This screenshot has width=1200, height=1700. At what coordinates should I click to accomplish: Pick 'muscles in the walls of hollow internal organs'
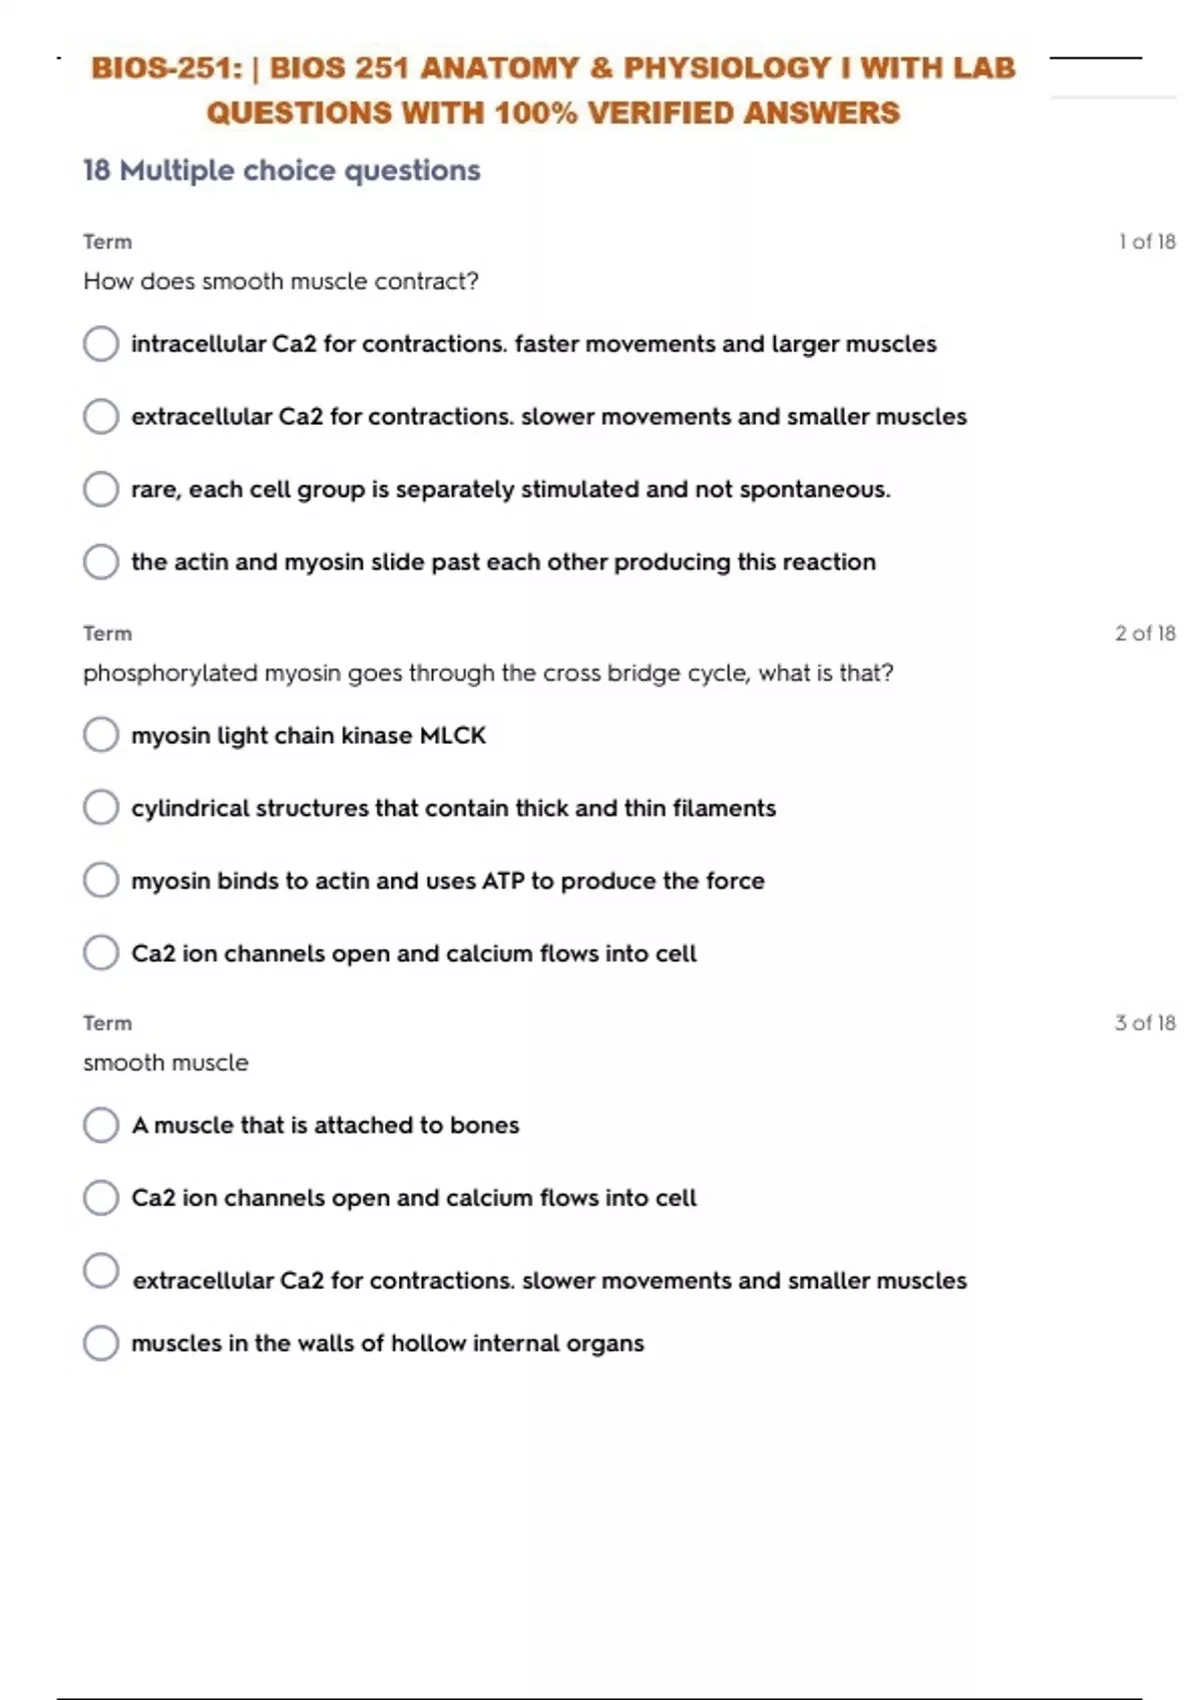click(x=101, y=1343)
